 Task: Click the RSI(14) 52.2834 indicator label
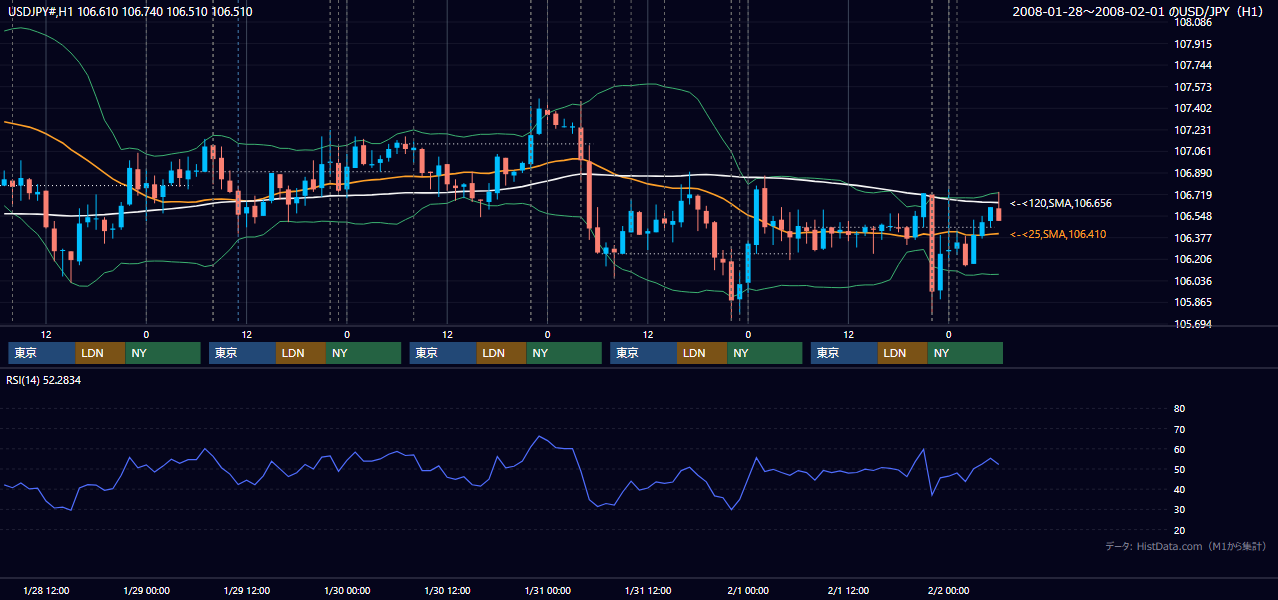(x=43, y=380)
